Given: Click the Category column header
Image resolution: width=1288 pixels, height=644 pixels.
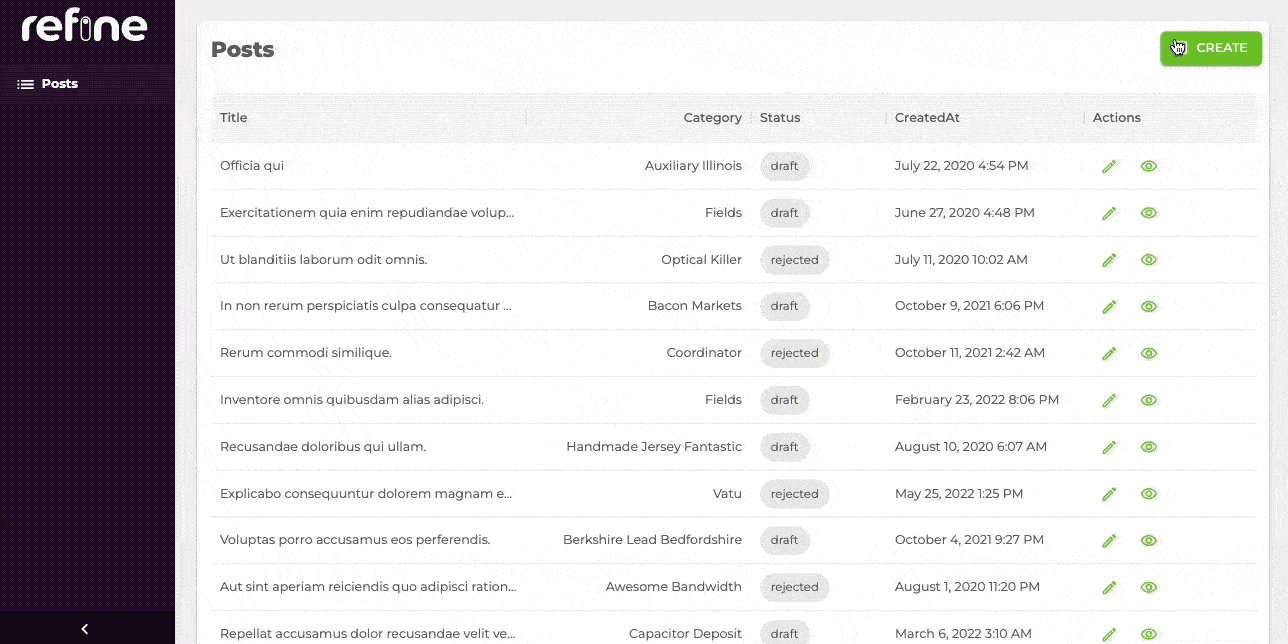Looking at the screenshot, I should click(x=712, y=118).
